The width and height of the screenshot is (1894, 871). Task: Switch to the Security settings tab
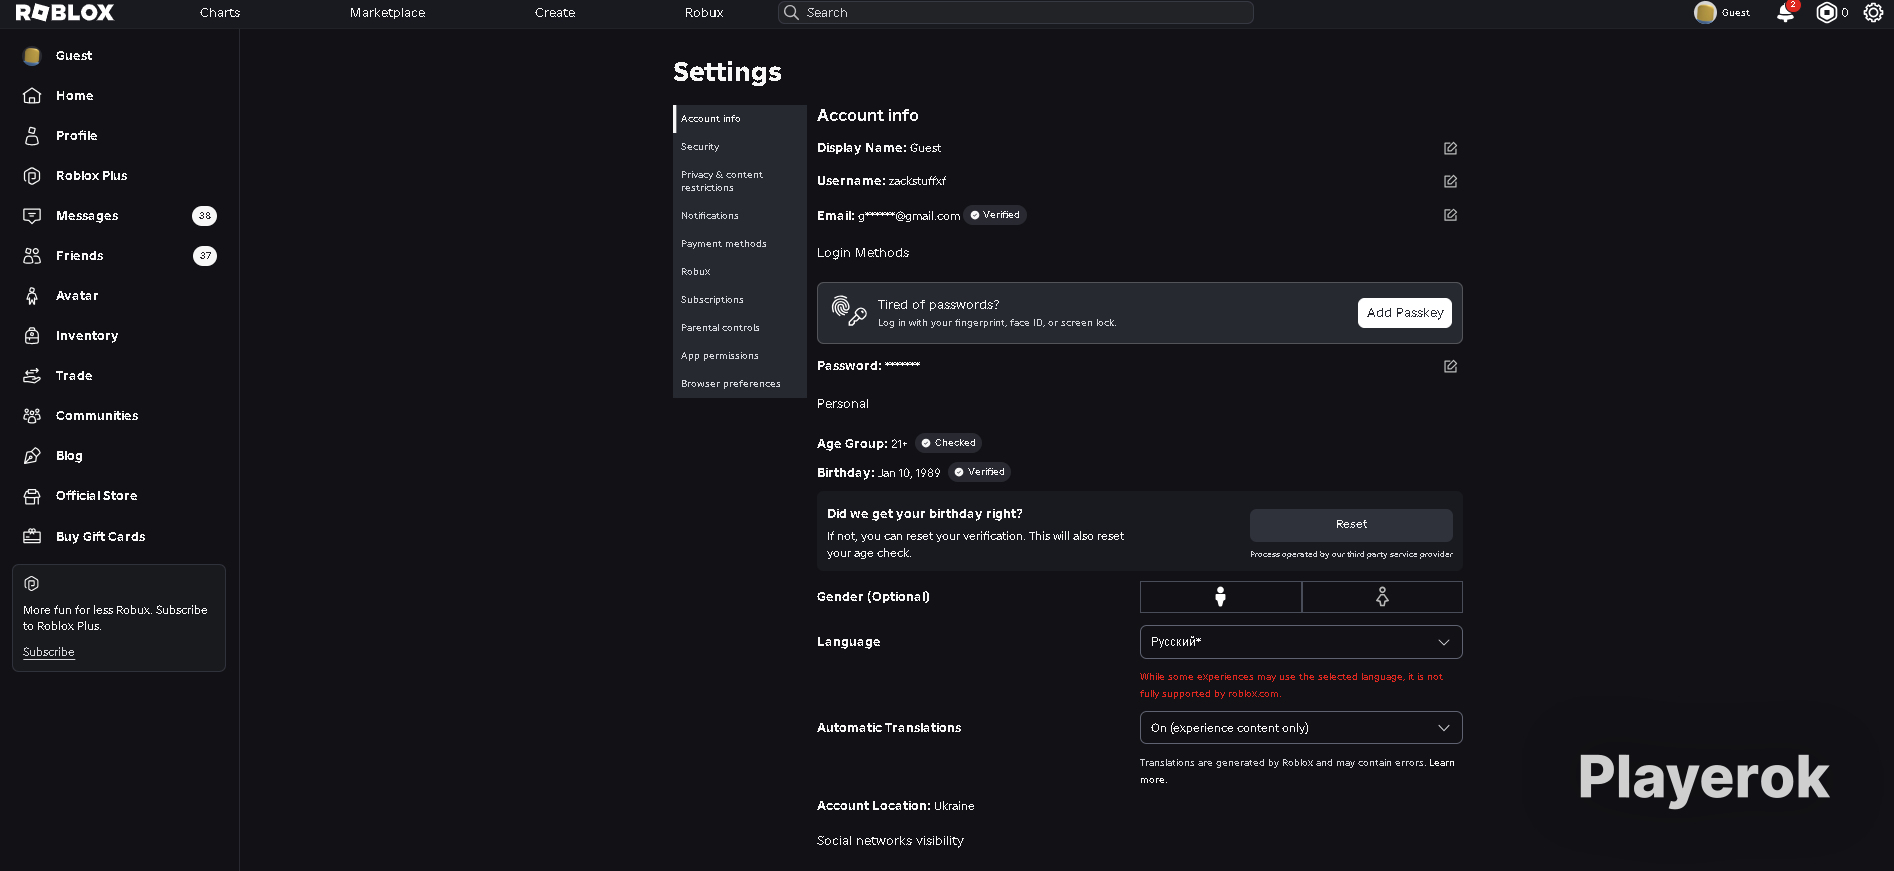coord(740,147)
